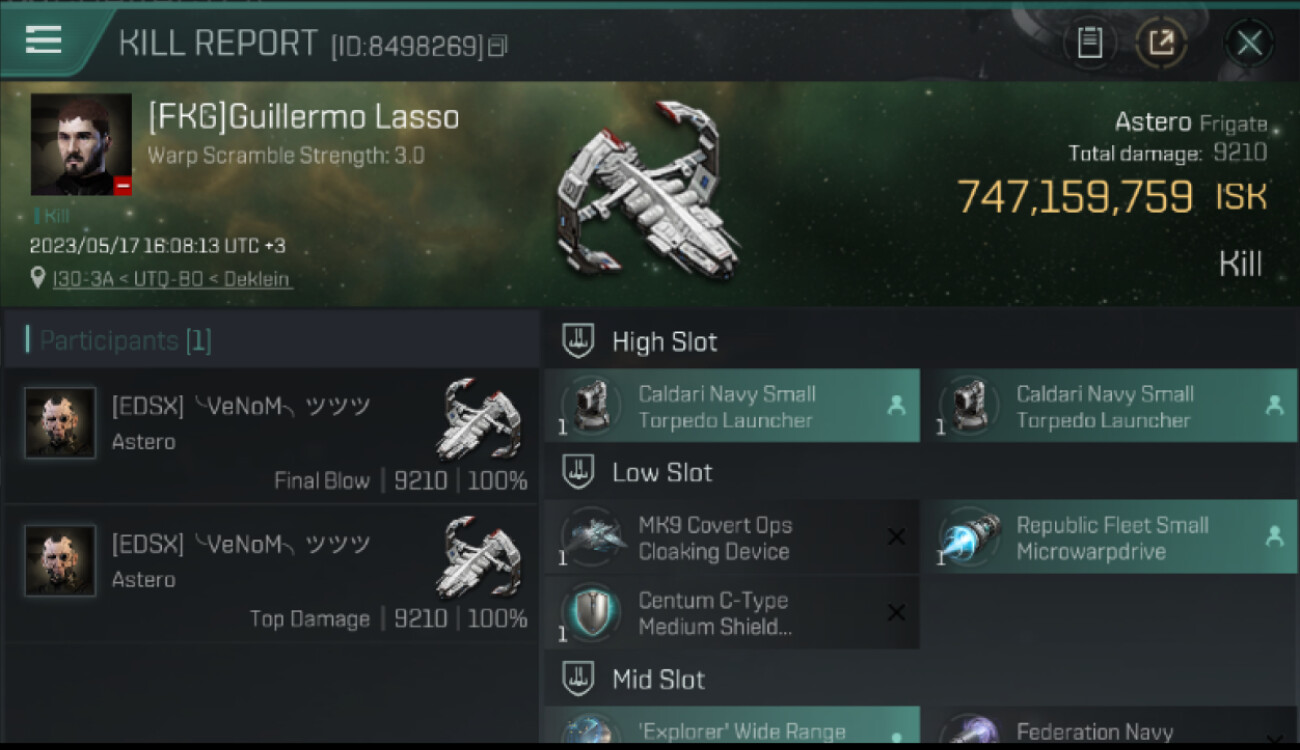
Task: Click Republic Fleet Small Microwarpdrive icon
Action: pyautogui.click(x=970, y=538)
